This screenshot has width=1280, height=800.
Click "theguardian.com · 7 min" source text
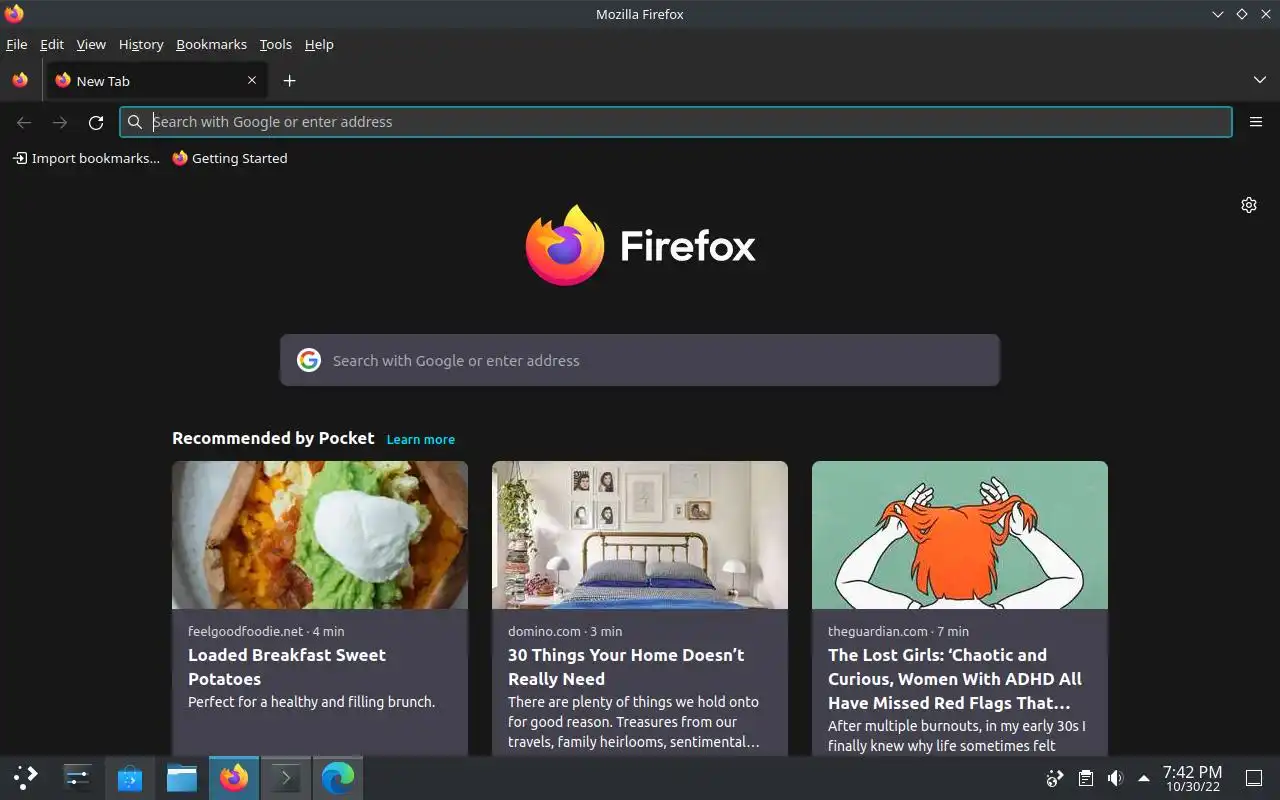[898, 631]
